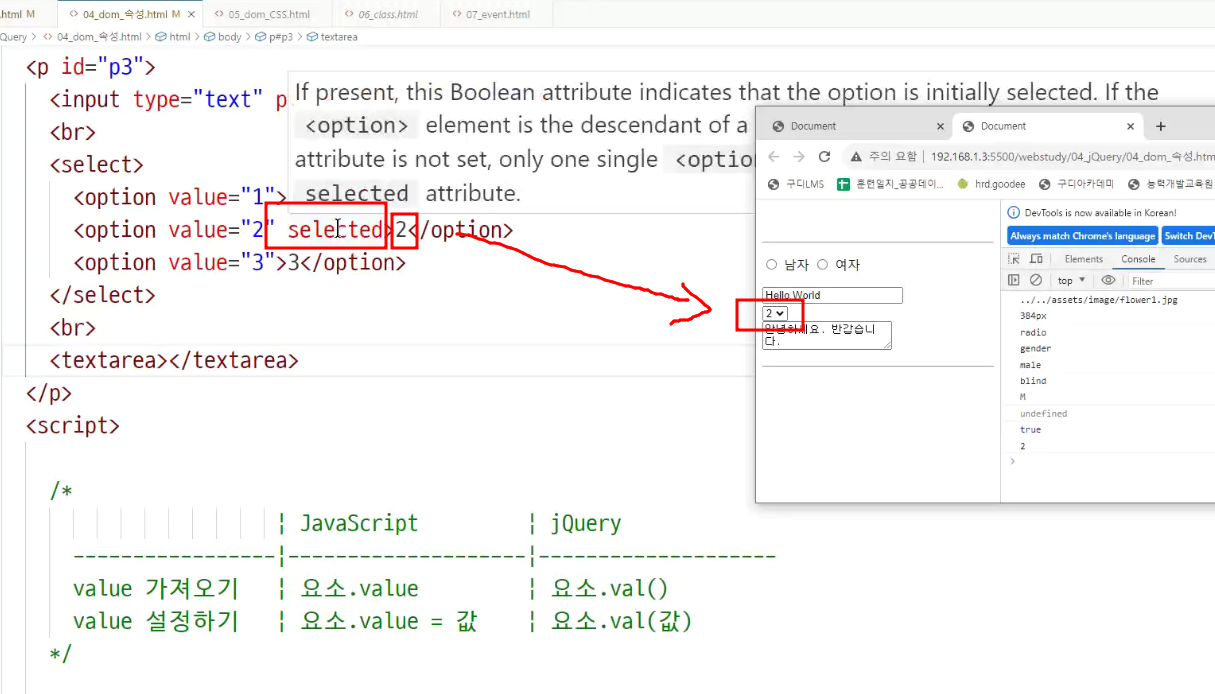Open the 구디LMS bookmark
Viewport: 1215px width, 694px height.
(796, 184)
